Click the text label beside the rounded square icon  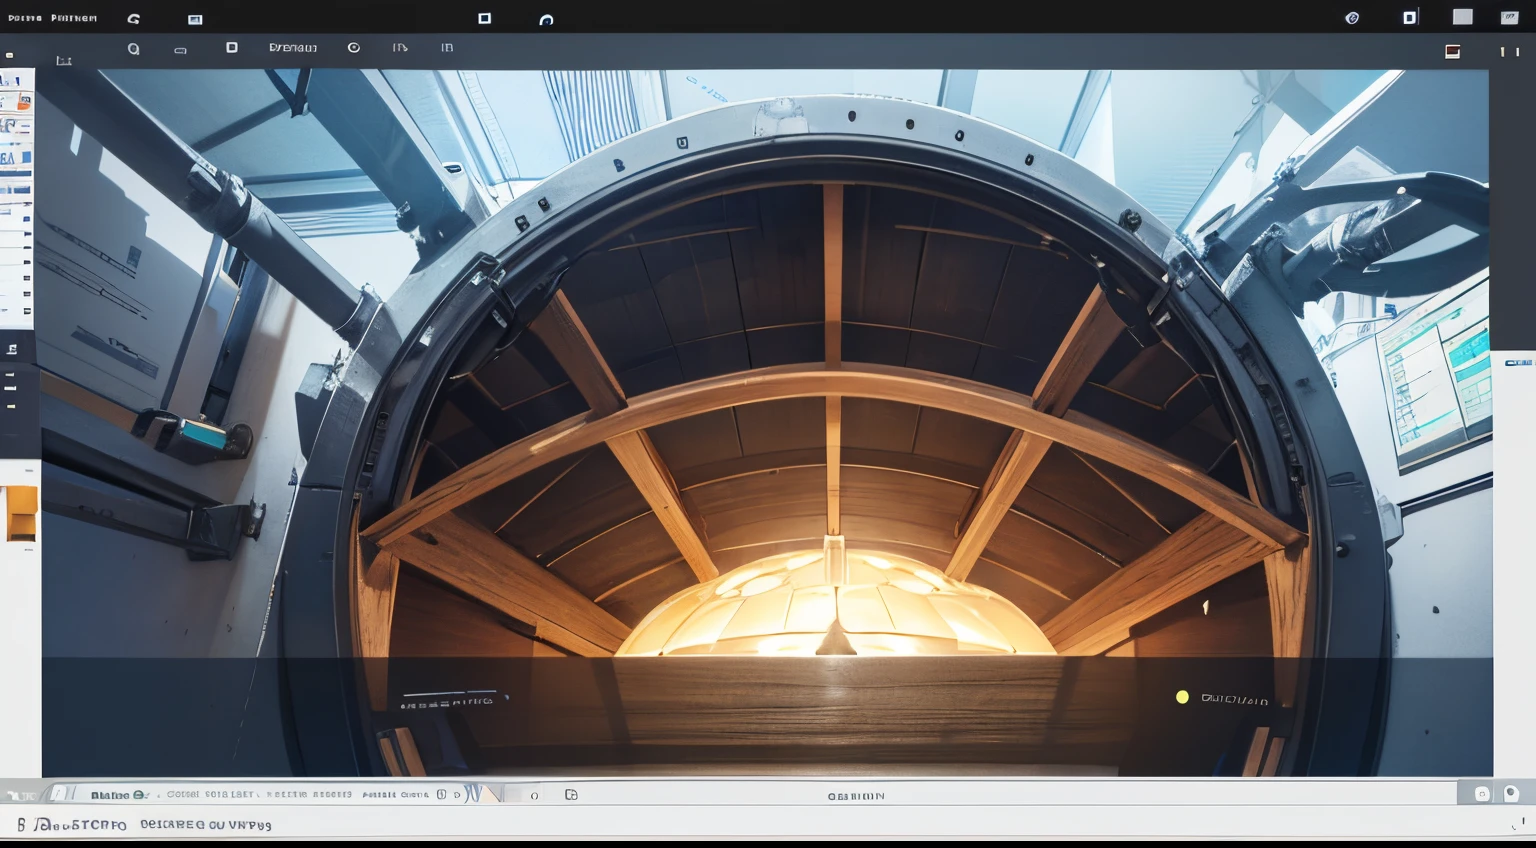tap(293, 47)
